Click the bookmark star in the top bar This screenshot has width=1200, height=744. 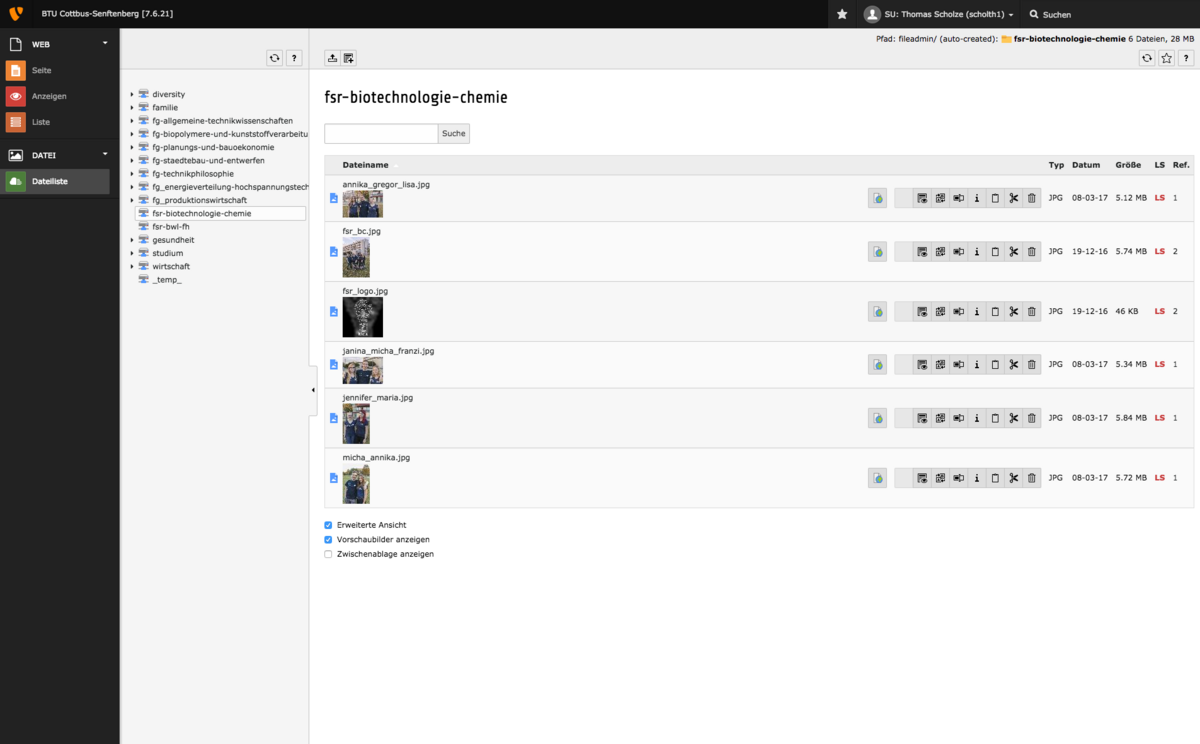[842, 14]
